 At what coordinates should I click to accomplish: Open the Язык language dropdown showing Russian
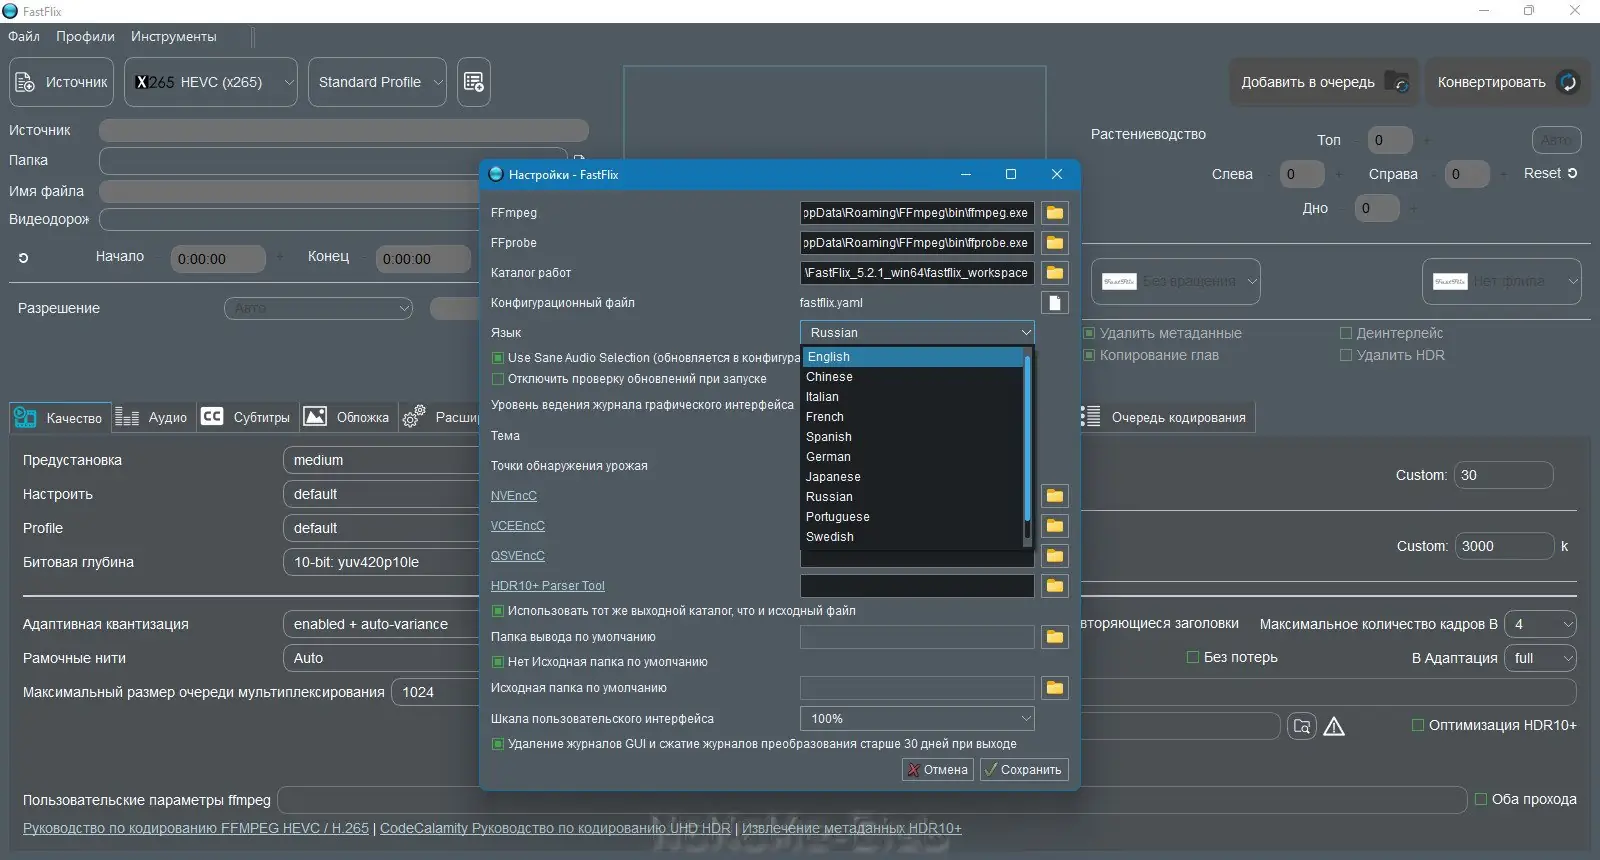pyautogui.click(x=917, y=333)
